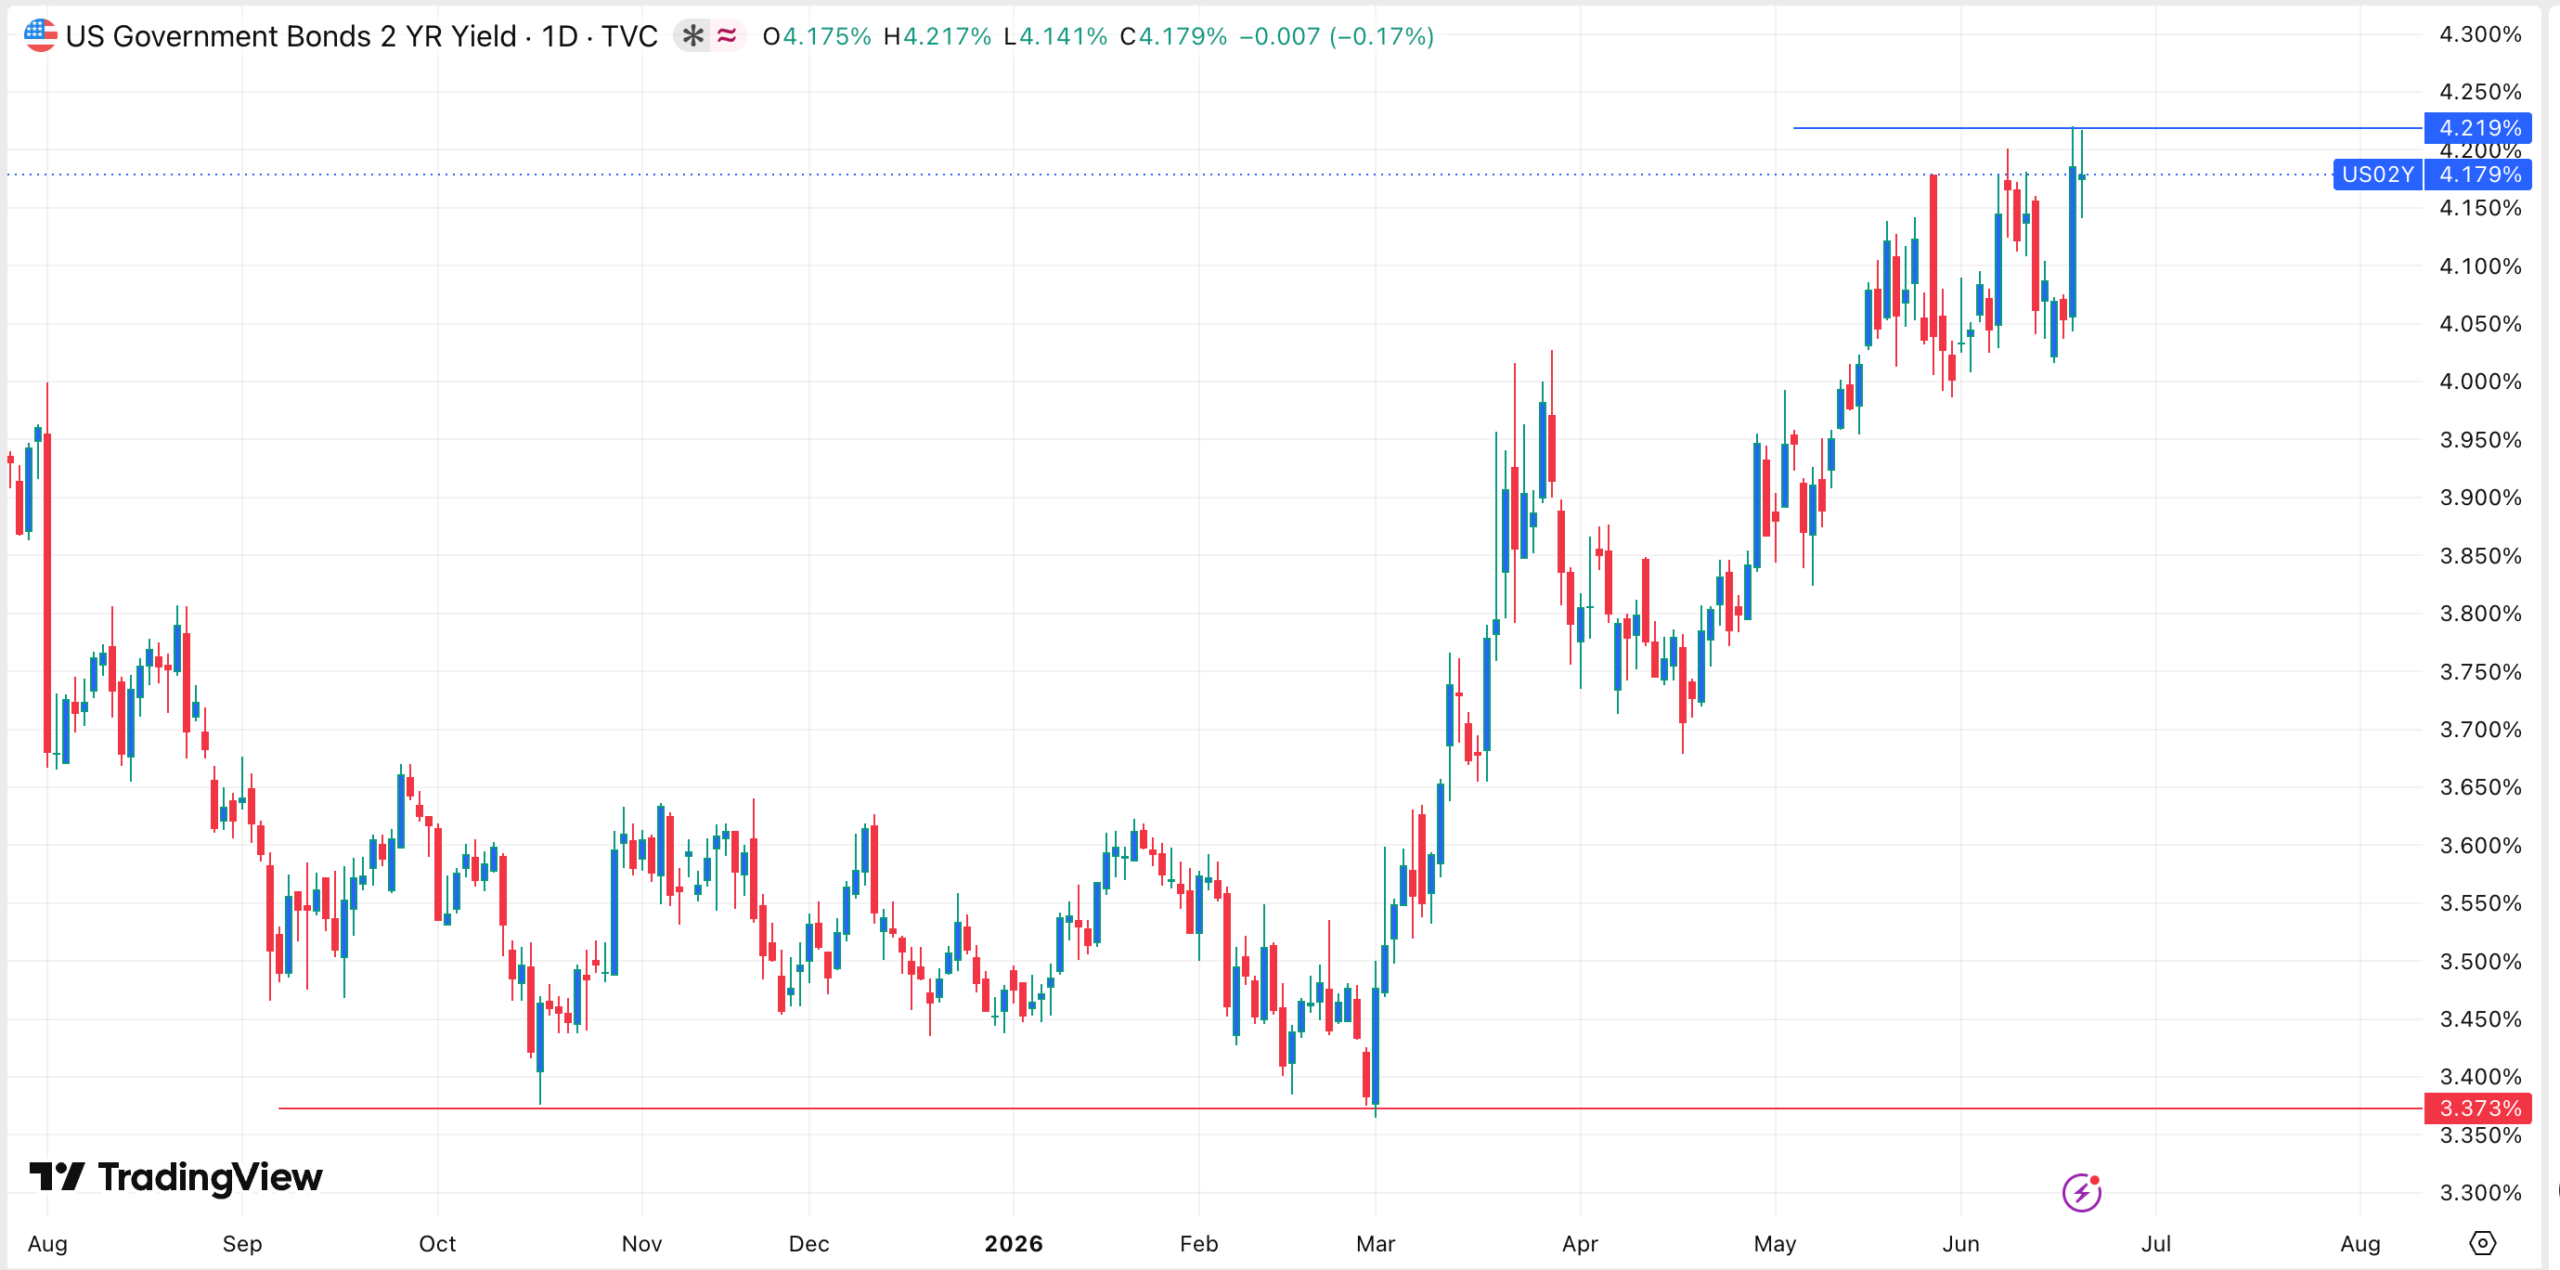Screen dimensions: 2560x1270
Task: Click the 3.300% price axis label
Action: tap(2480, 1192)
